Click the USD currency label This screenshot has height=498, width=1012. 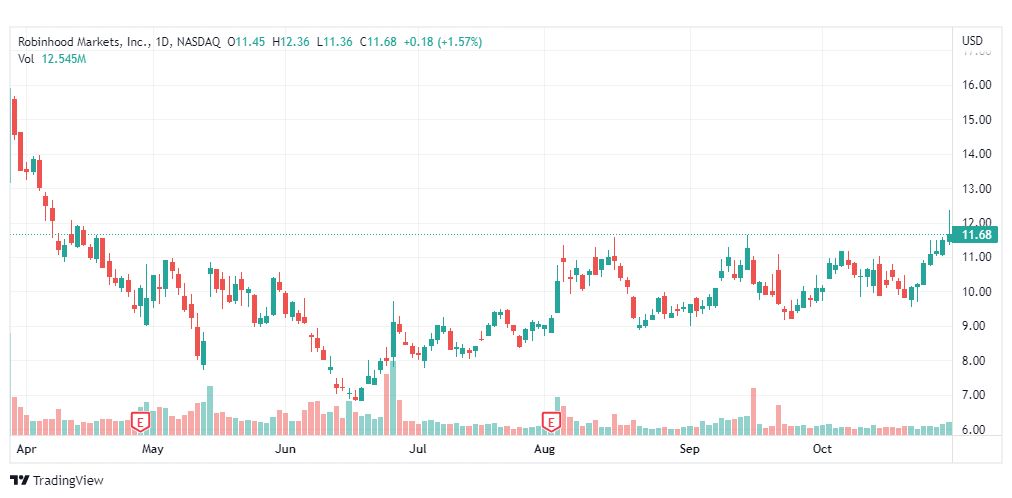point(971,41)
